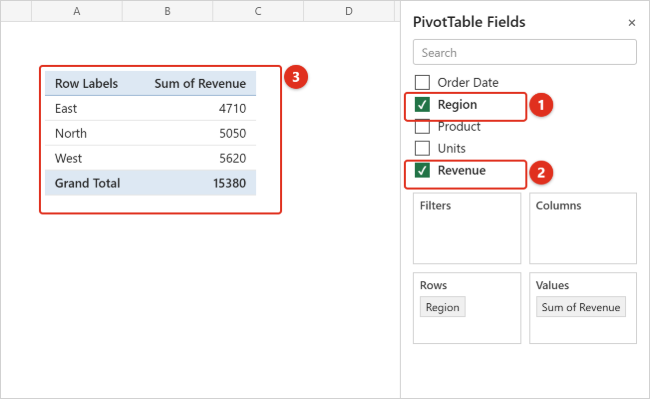650x399 pixels.
Task: Select column B header
Action: pos(167,11)
